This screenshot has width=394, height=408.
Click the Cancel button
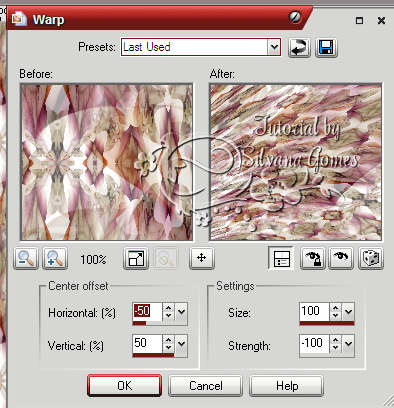tap(206, 386)
